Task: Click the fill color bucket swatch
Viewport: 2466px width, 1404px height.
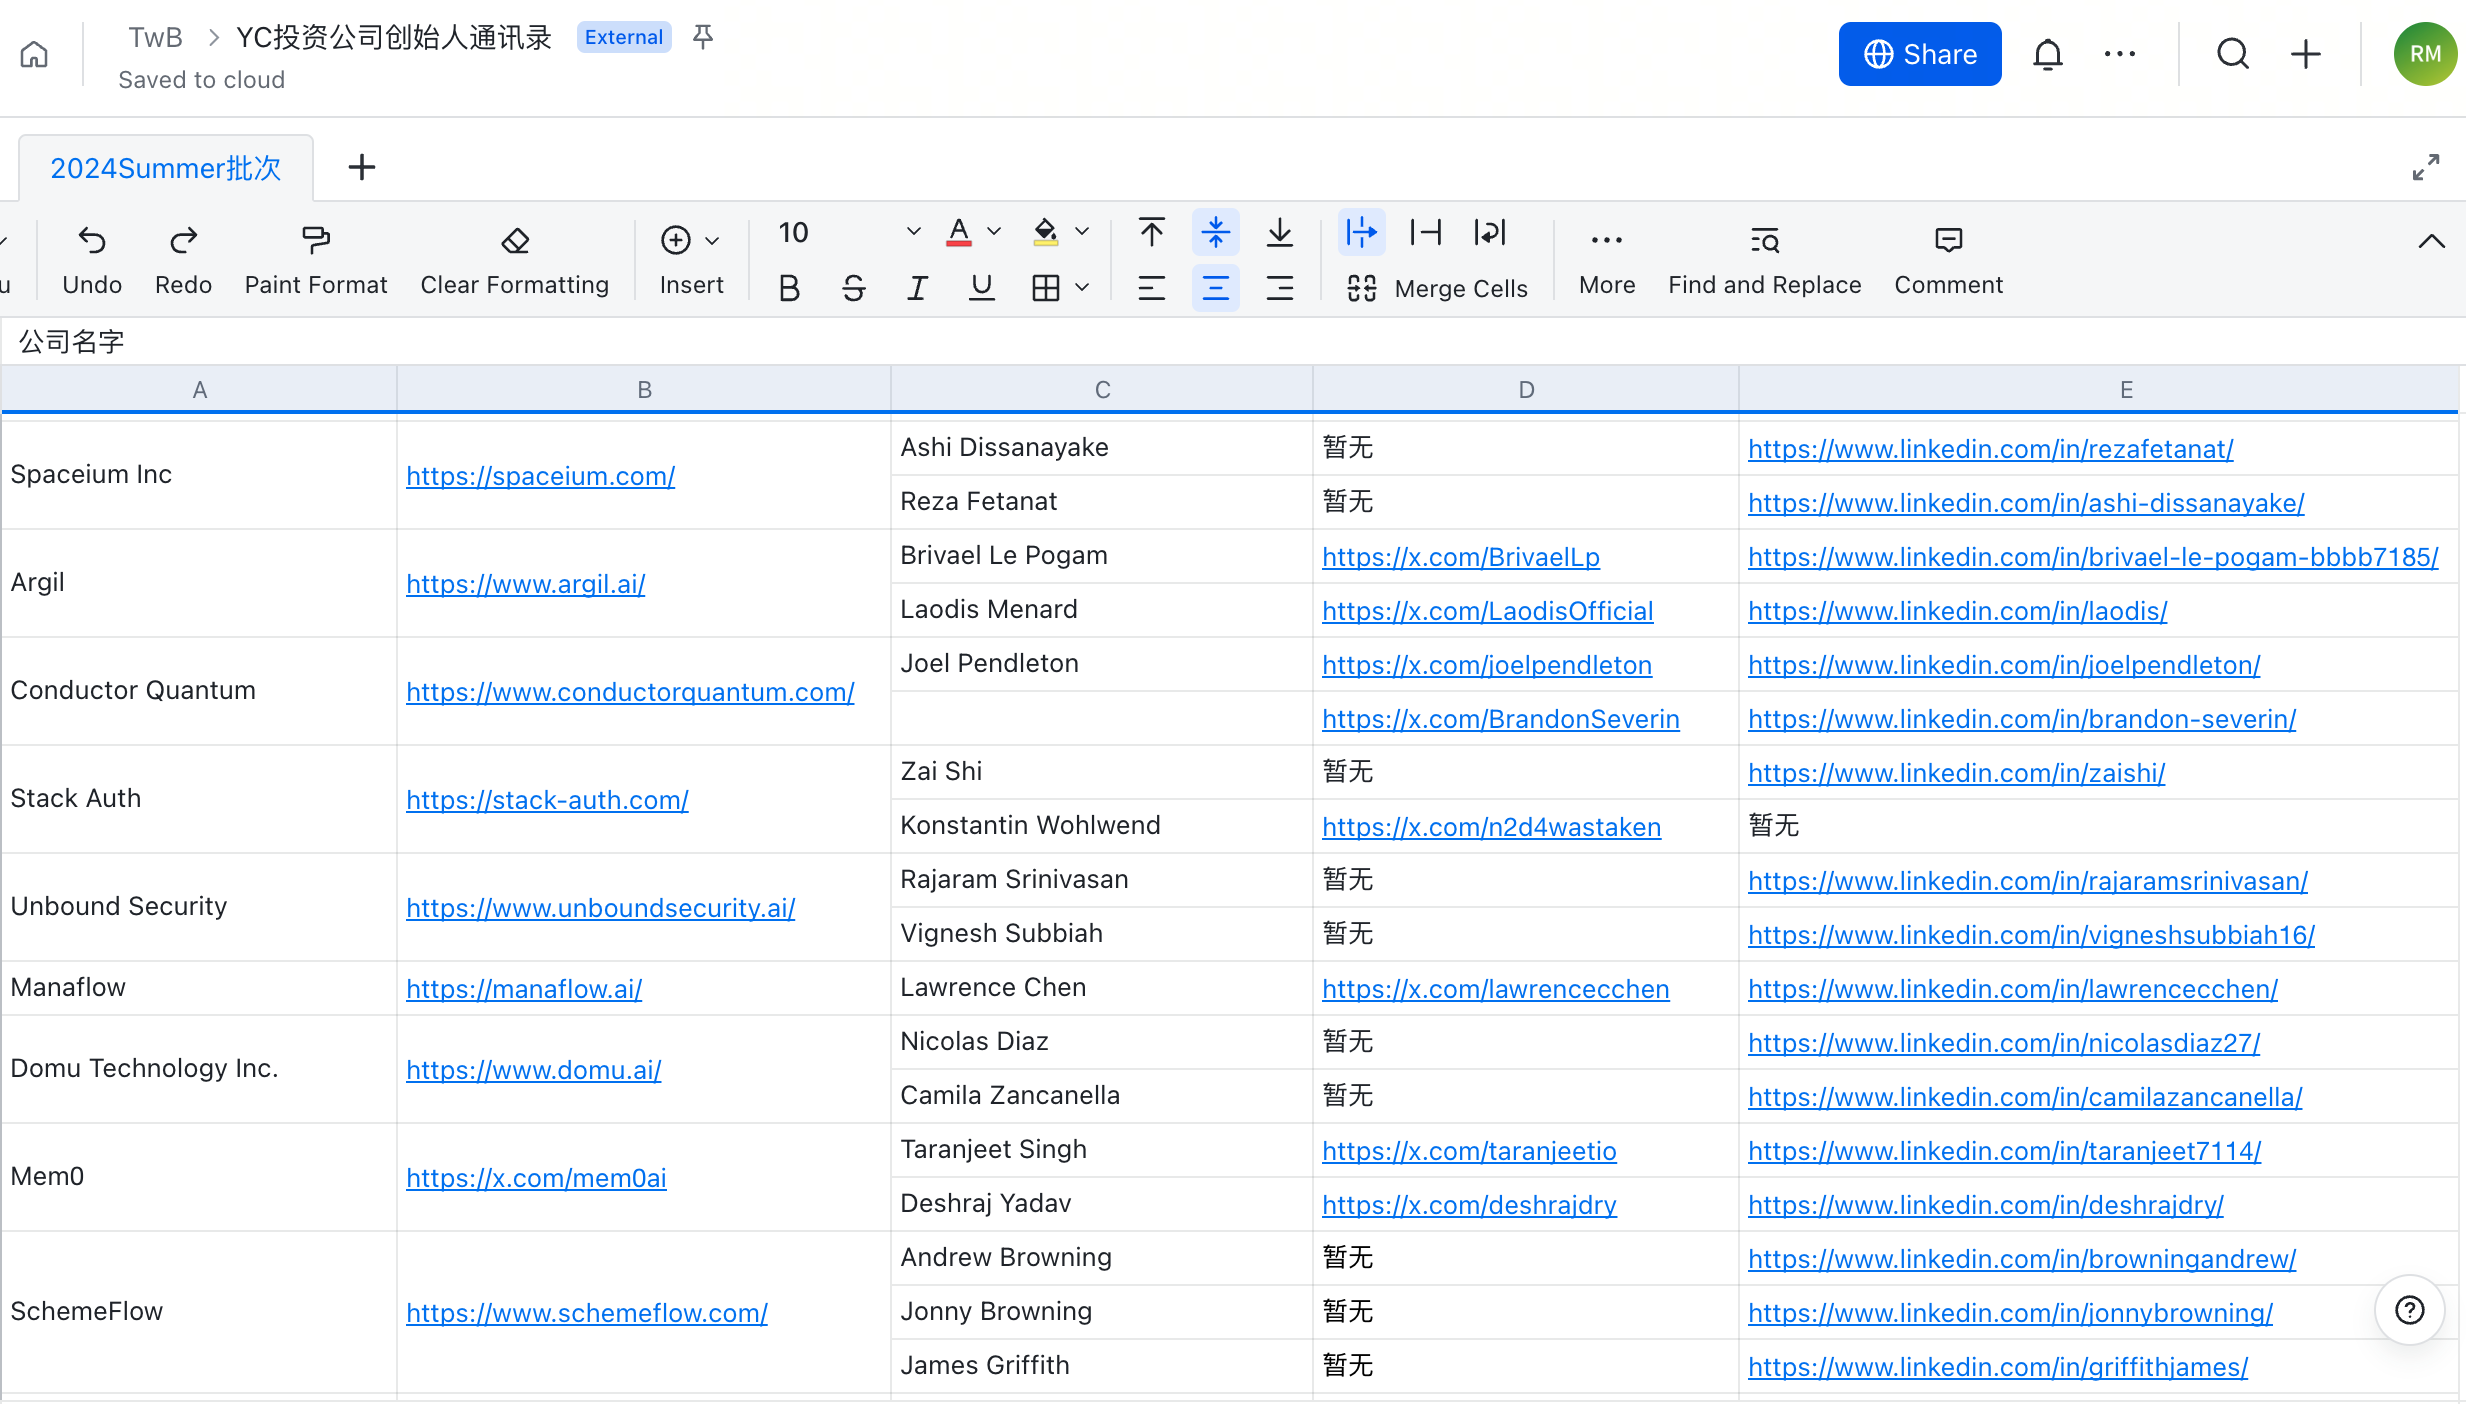Action: (x=1045, y=232)
